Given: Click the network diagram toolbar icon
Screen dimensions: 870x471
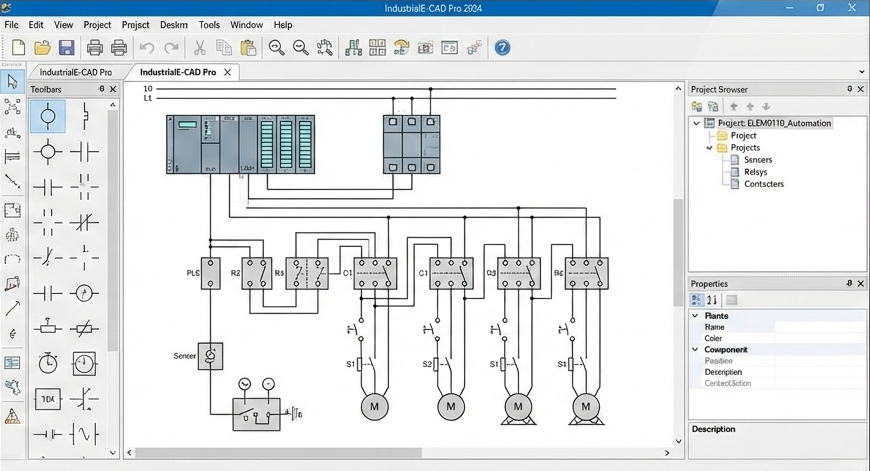Looking at the screenshot, I should pos(353,48).
